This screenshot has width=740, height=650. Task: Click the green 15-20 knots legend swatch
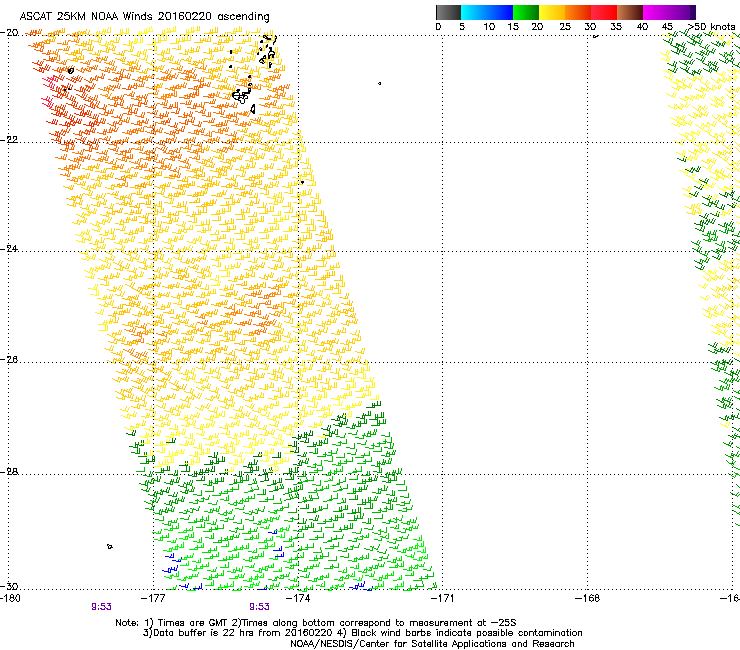[x=526, y=12]
